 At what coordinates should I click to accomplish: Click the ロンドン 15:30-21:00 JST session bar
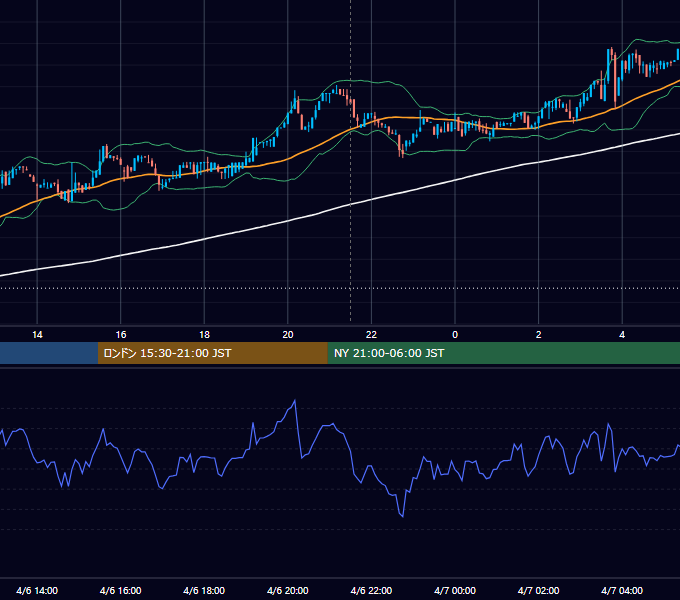coord(212,353)
